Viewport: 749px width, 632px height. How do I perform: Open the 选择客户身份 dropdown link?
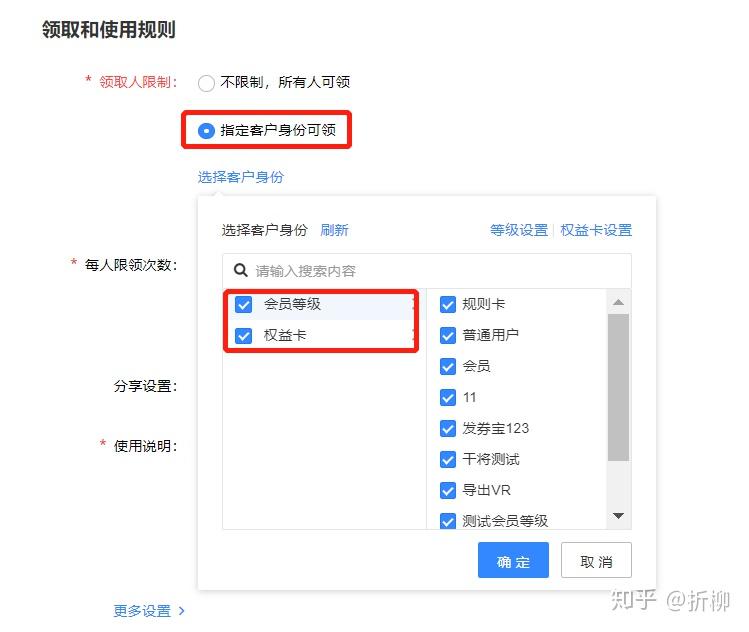coord(241,177)
